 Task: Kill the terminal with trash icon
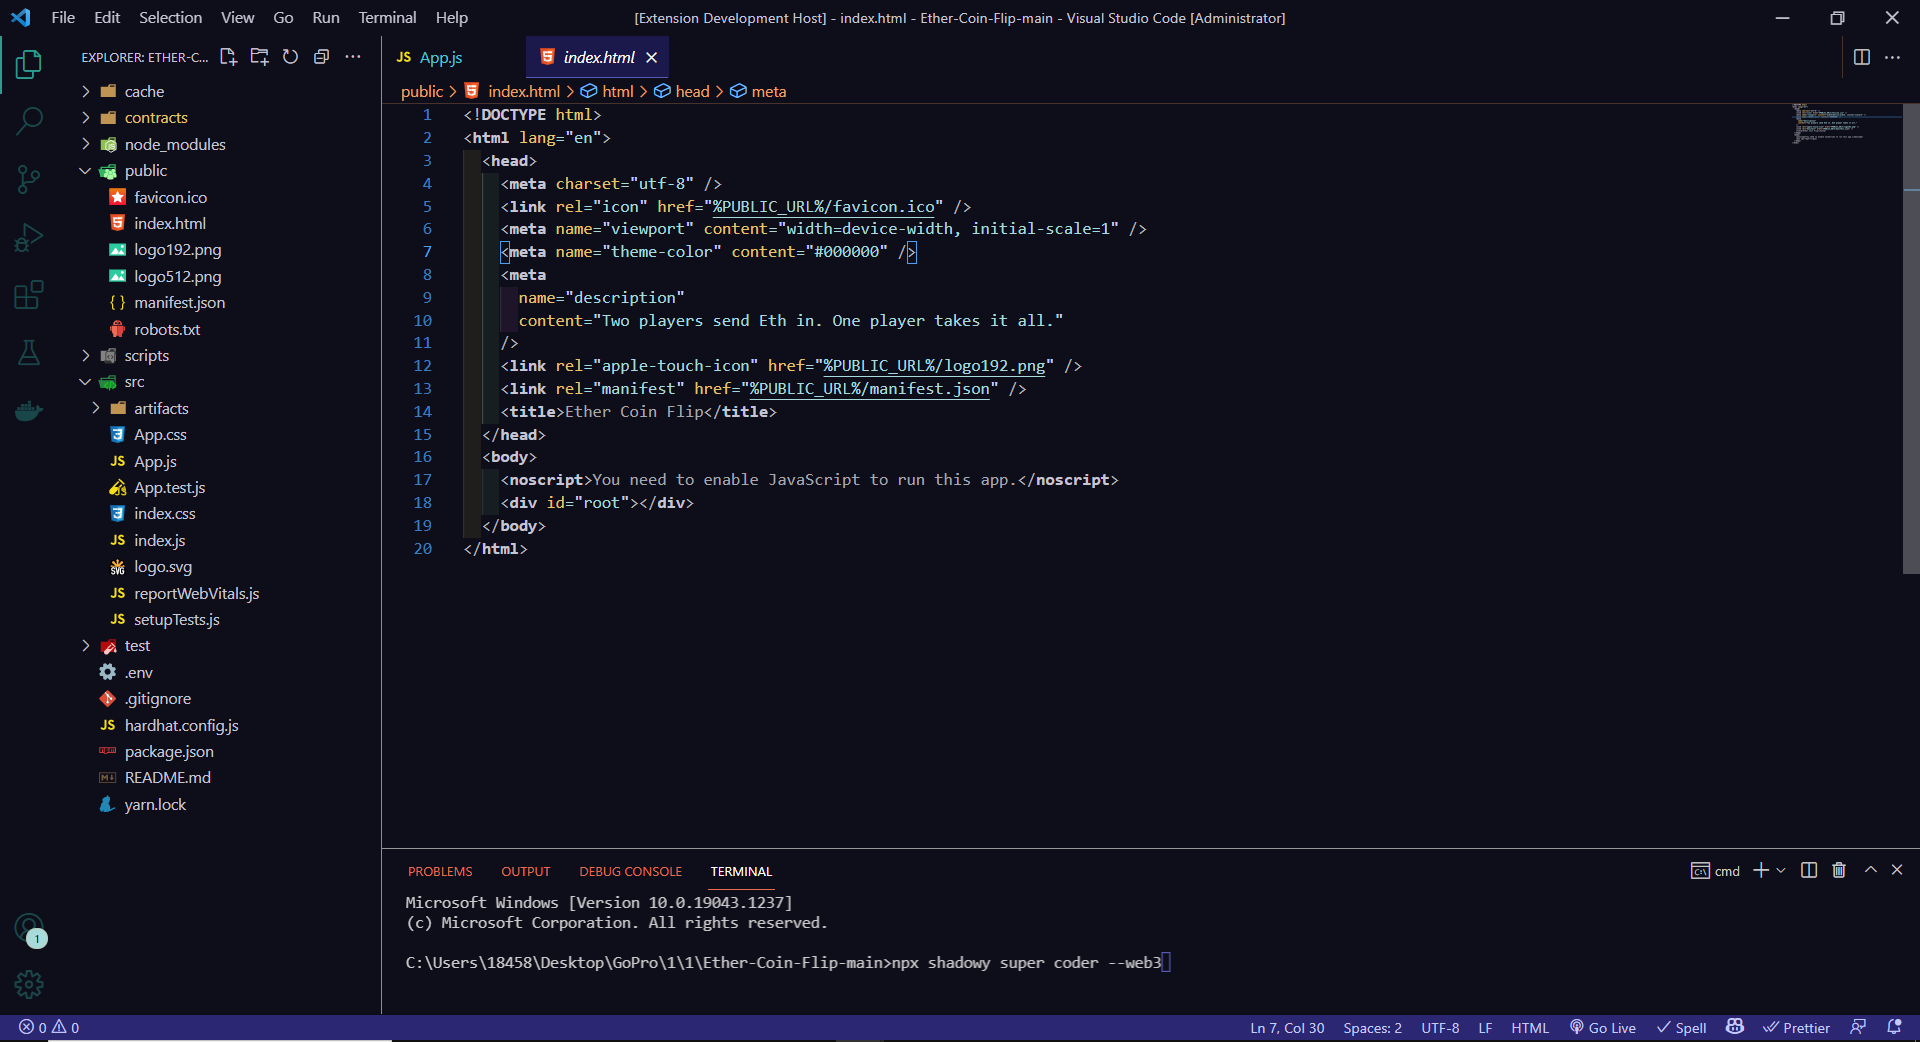[1838, 870]
